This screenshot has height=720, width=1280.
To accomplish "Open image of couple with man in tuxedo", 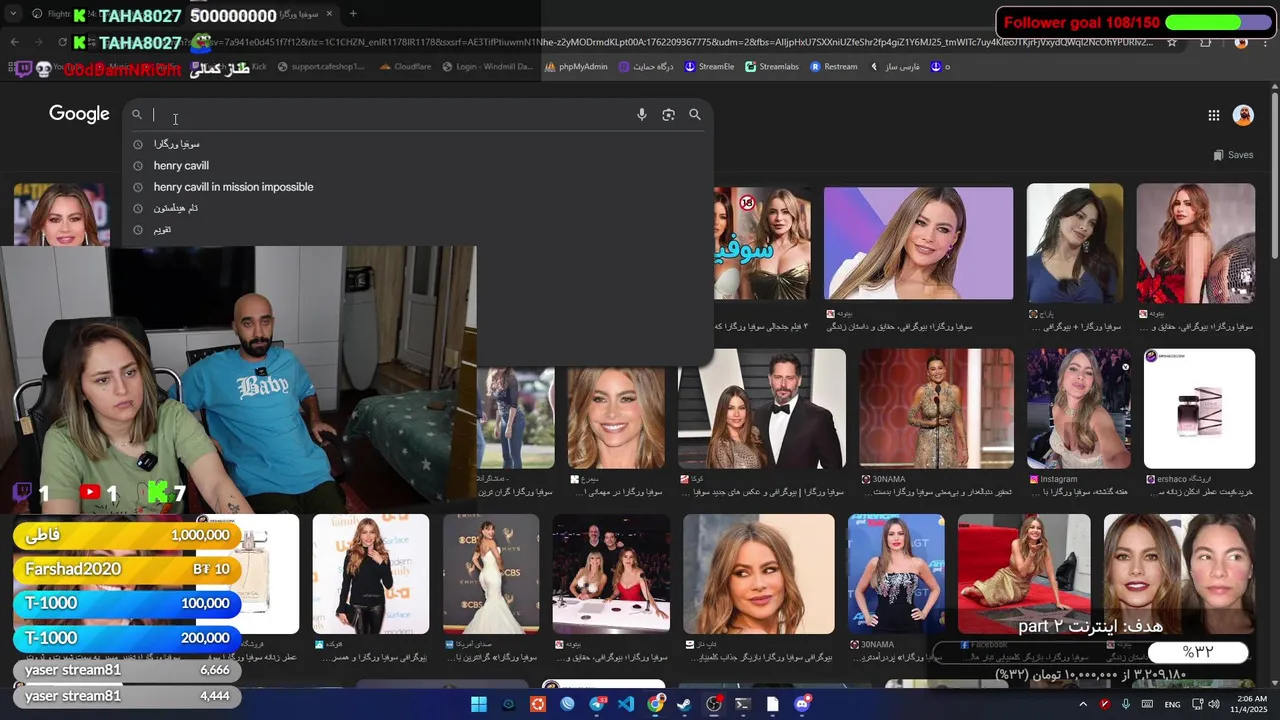I will [x=762, y=409].
